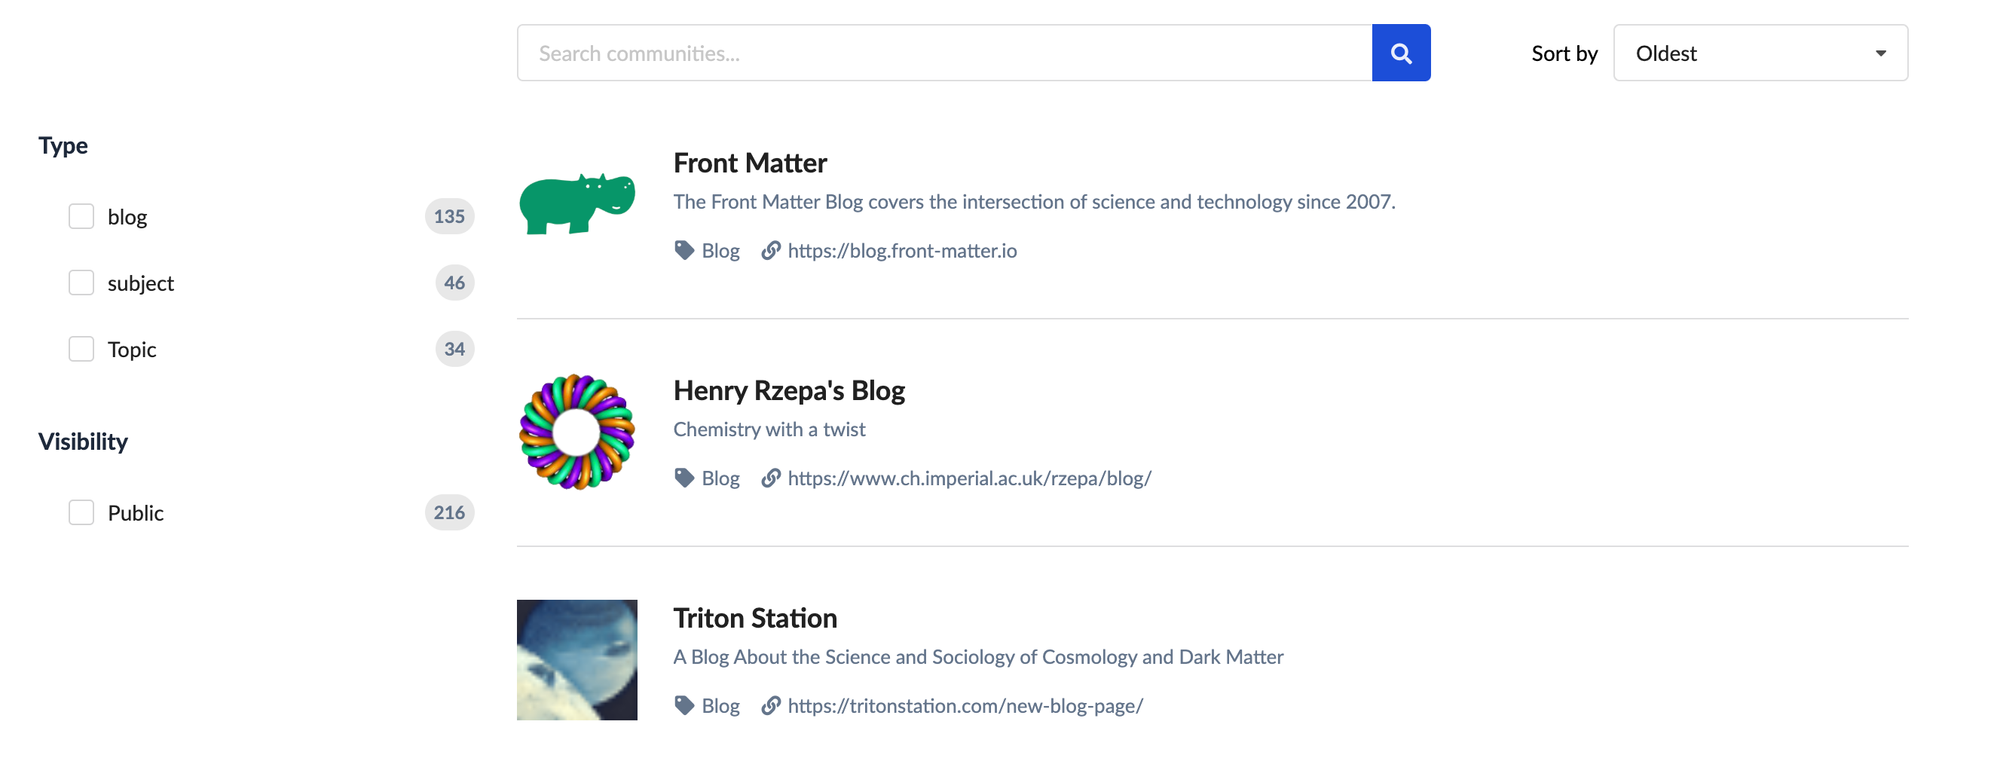Click the link icon beside tritonstation.com URL
This screenshot has height=770, width=2000.
[770, 706]
